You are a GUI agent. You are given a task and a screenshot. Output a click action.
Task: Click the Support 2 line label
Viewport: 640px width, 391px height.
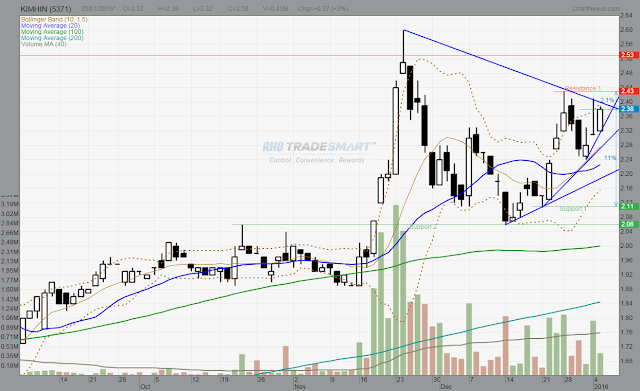pyautogui.click(x=423, y=227)
